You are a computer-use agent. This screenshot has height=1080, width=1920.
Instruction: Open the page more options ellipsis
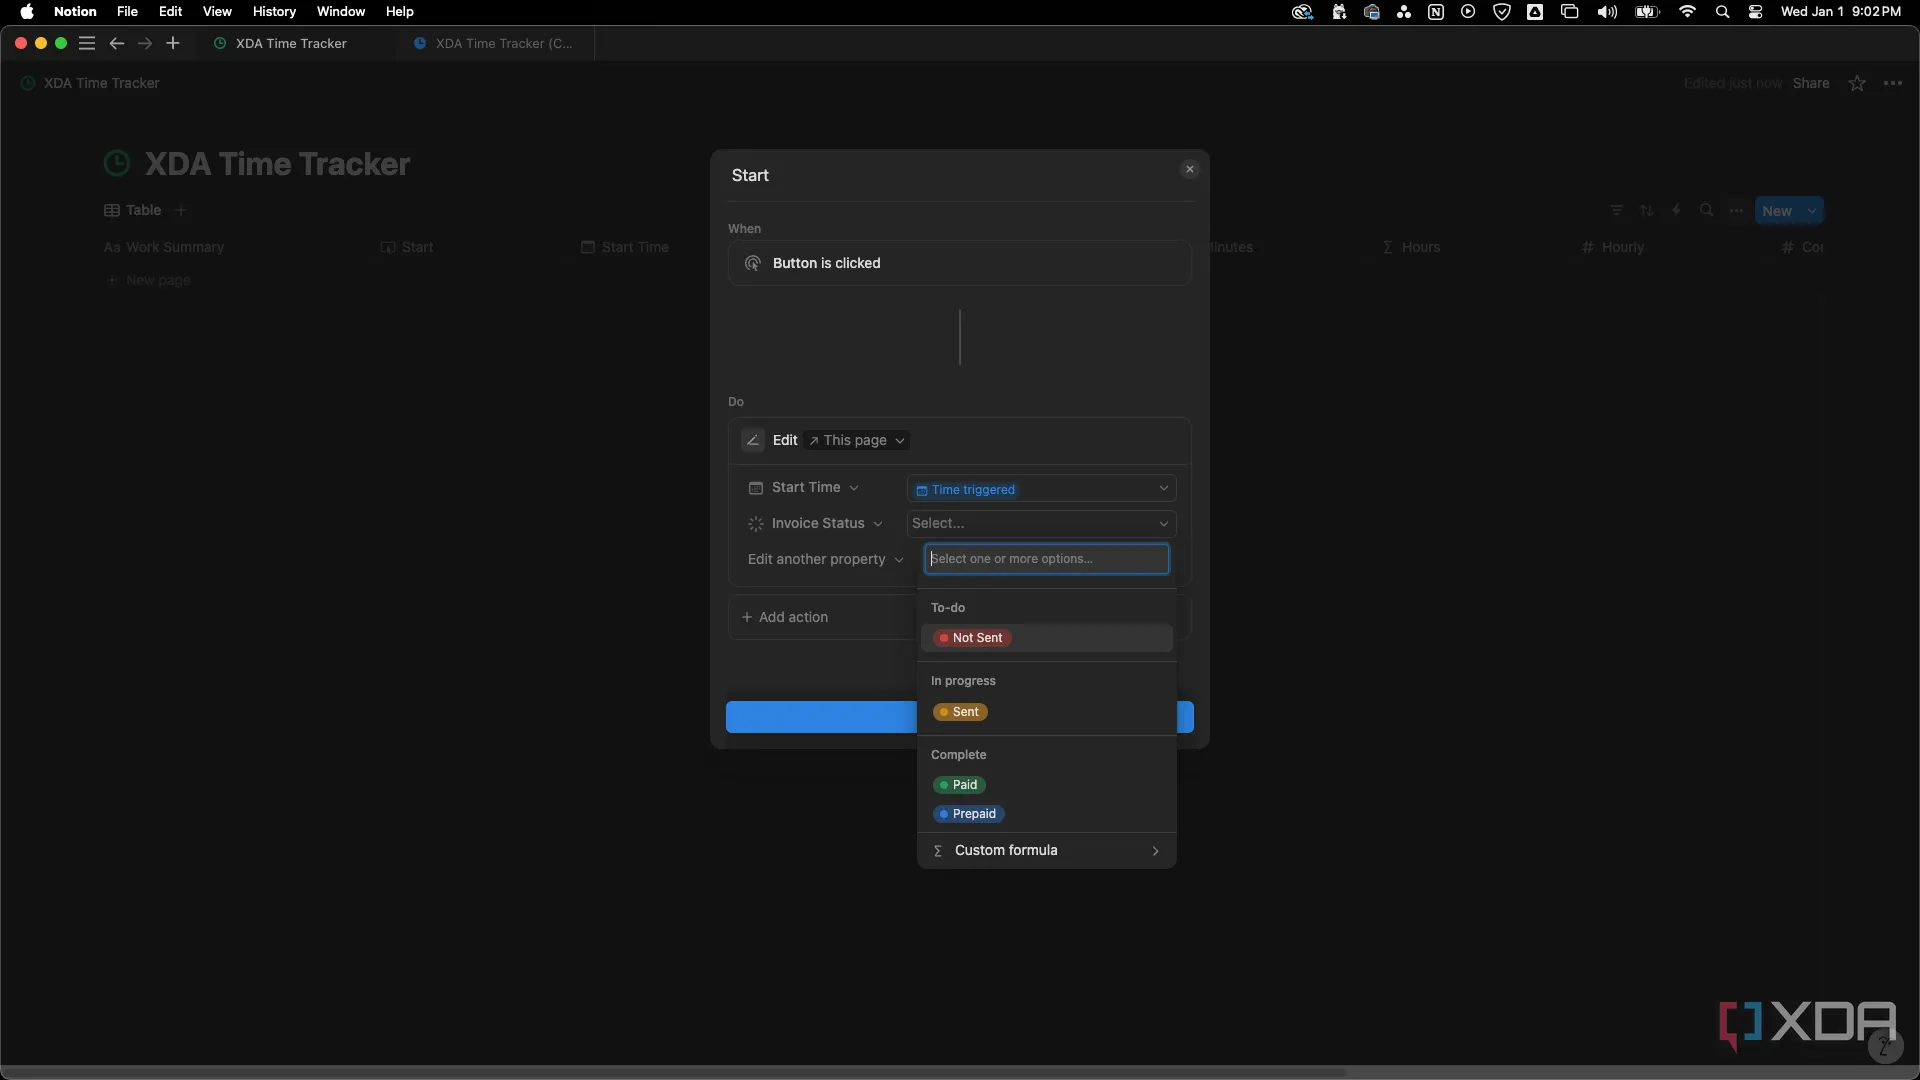(x=1893, y=83)
